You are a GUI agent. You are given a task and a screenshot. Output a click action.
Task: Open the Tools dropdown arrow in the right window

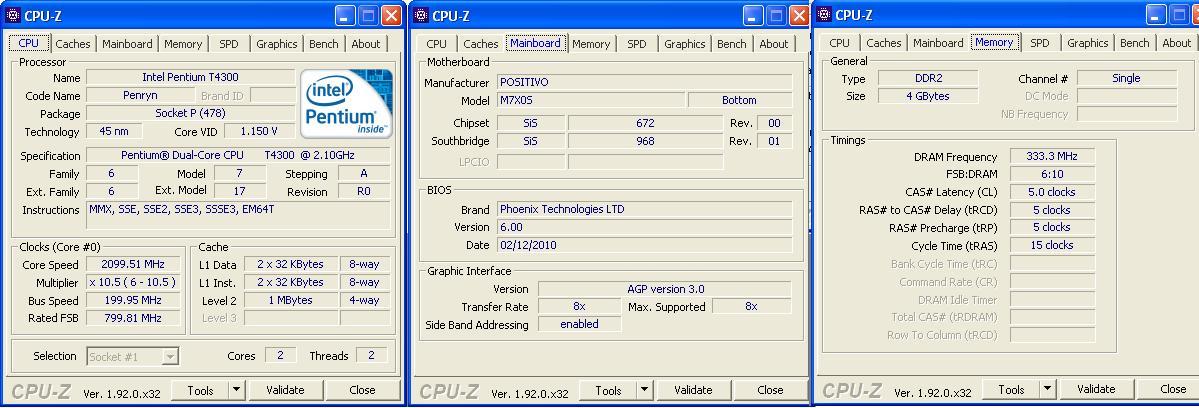pos(1048,390)
